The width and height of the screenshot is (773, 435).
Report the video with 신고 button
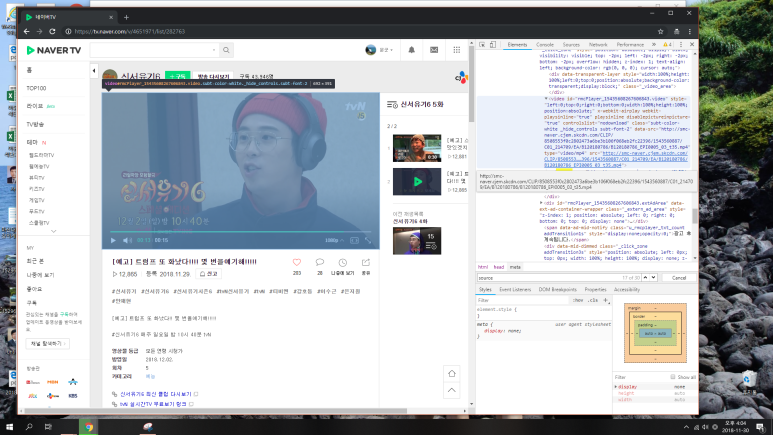pyautogui.click(x=208, y=274)
